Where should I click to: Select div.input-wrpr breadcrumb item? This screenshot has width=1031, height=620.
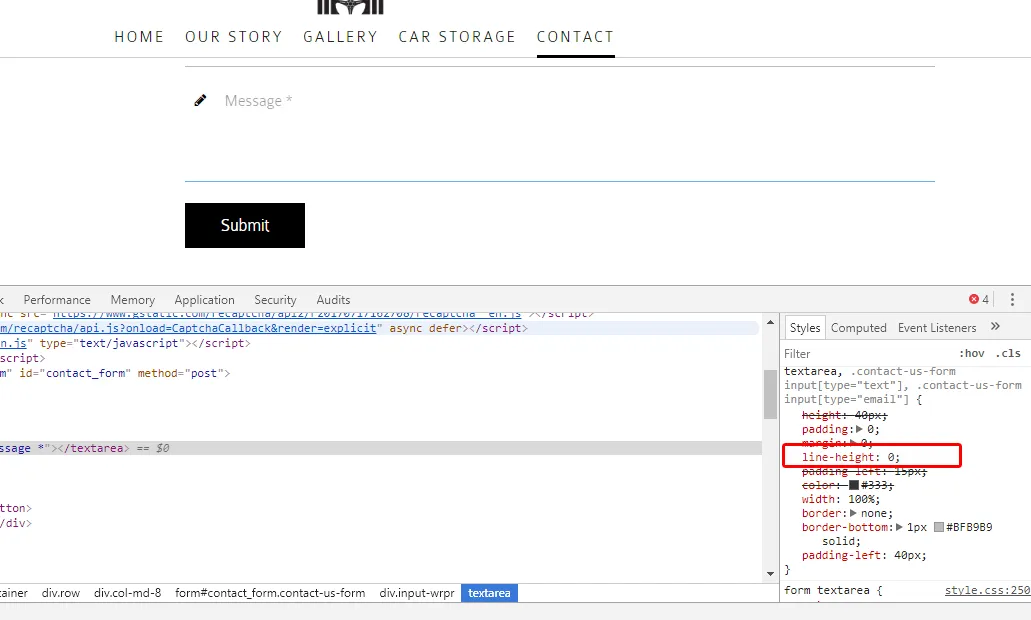coord(417,593)
